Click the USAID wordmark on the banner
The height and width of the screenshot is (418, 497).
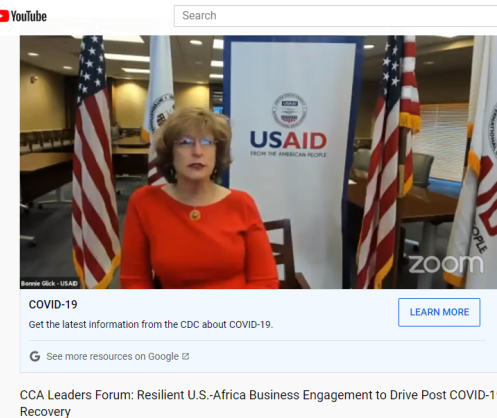click(x=288, y=140)
